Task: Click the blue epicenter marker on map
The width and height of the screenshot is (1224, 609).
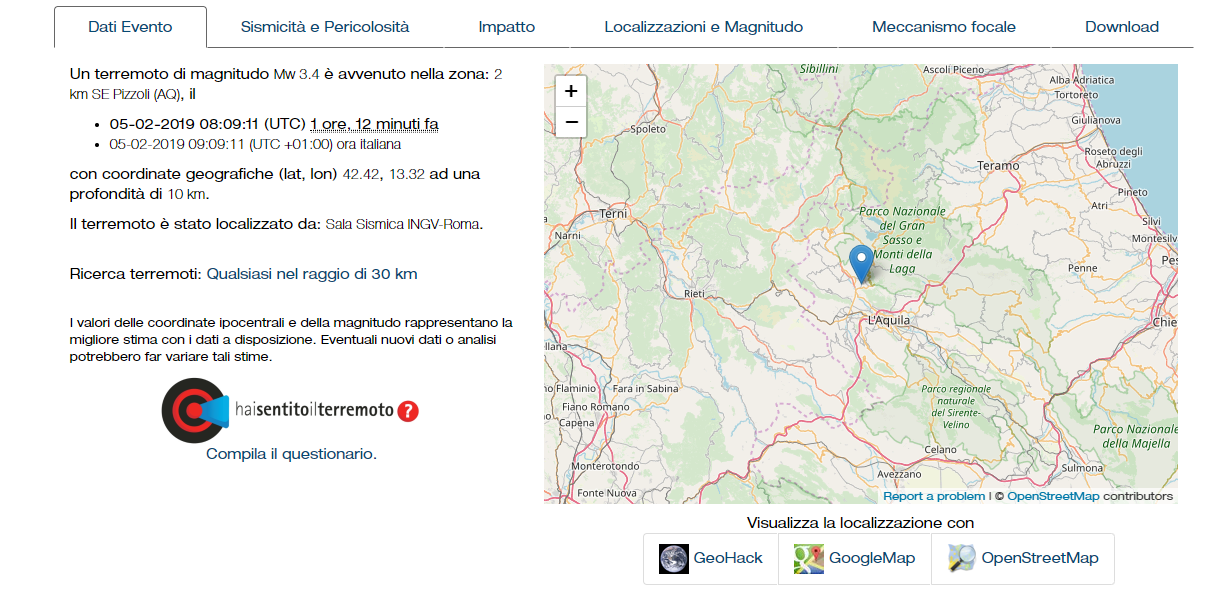Action: (x=861, y=264)
